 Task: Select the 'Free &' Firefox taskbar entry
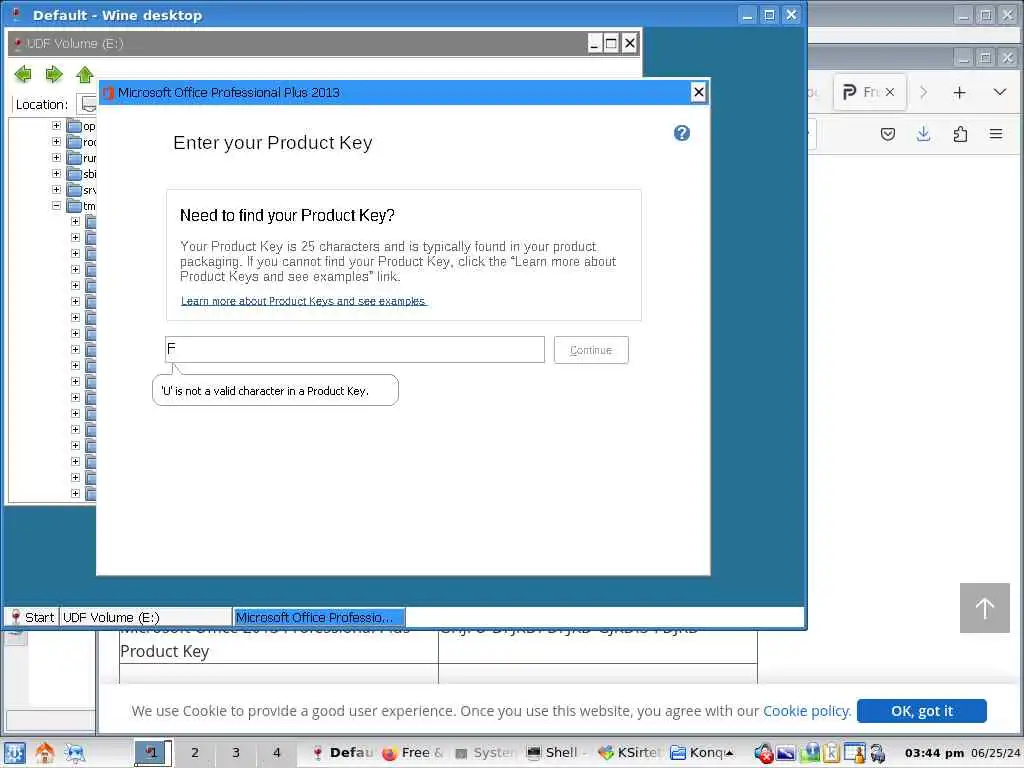click(x=412, y=753)
